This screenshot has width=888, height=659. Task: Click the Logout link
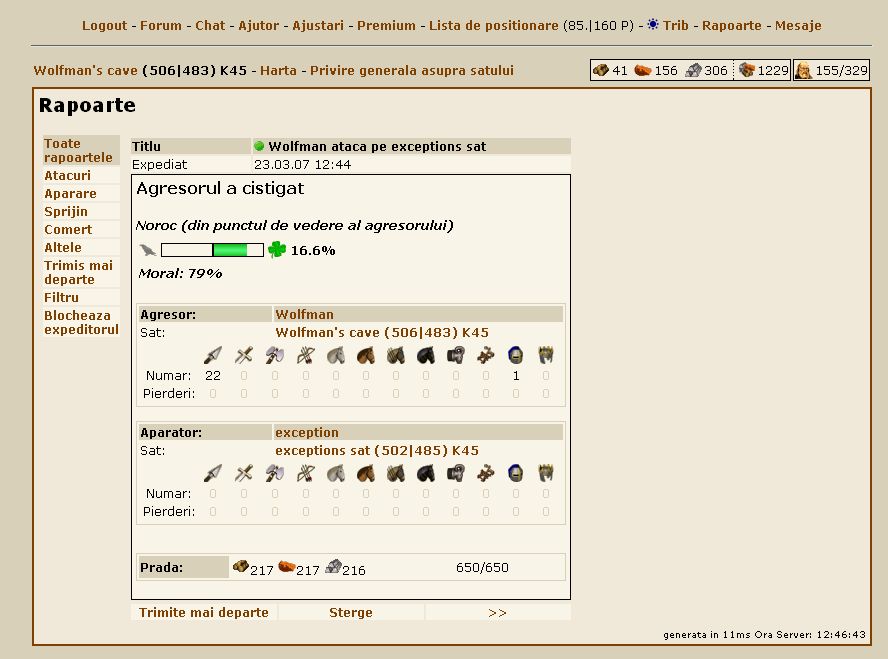pyautogui.click(x=104, y=26)
